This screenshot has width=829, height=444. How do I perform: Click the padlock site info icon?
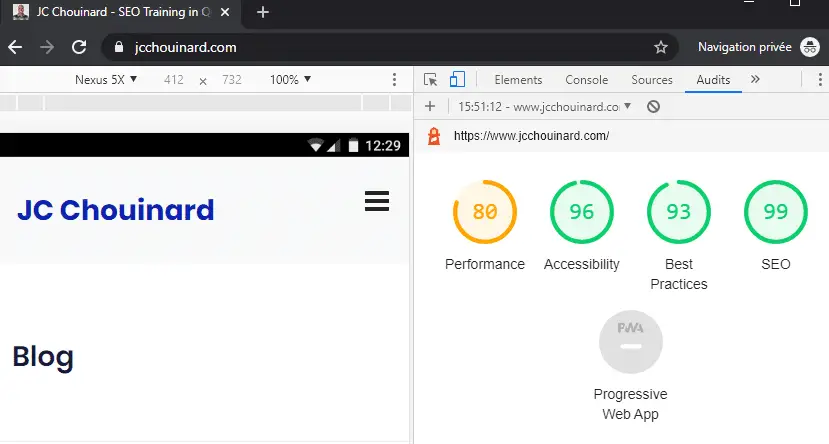119,47
